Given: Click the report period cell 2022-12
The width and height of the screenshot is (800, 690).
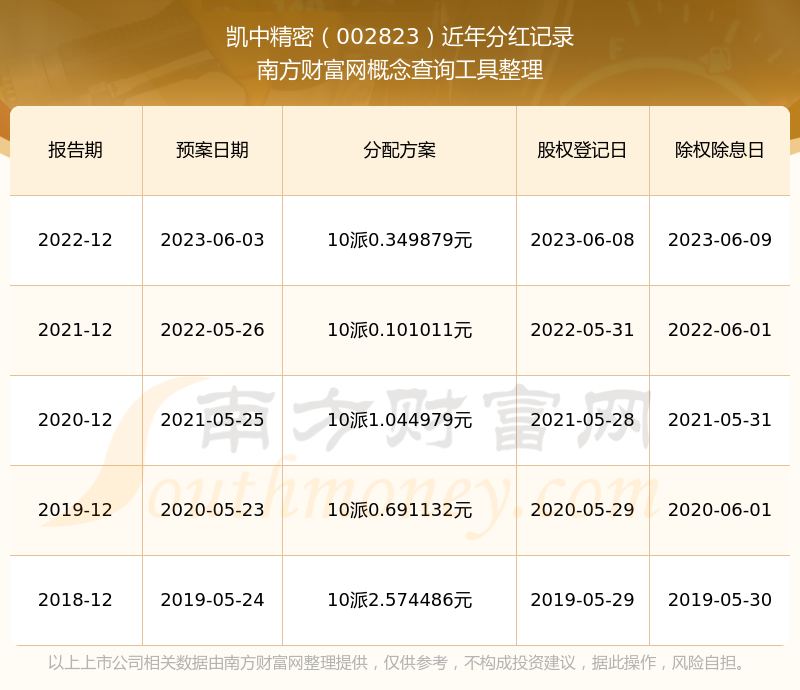Looking at the screenshot, I should [76, 240].
